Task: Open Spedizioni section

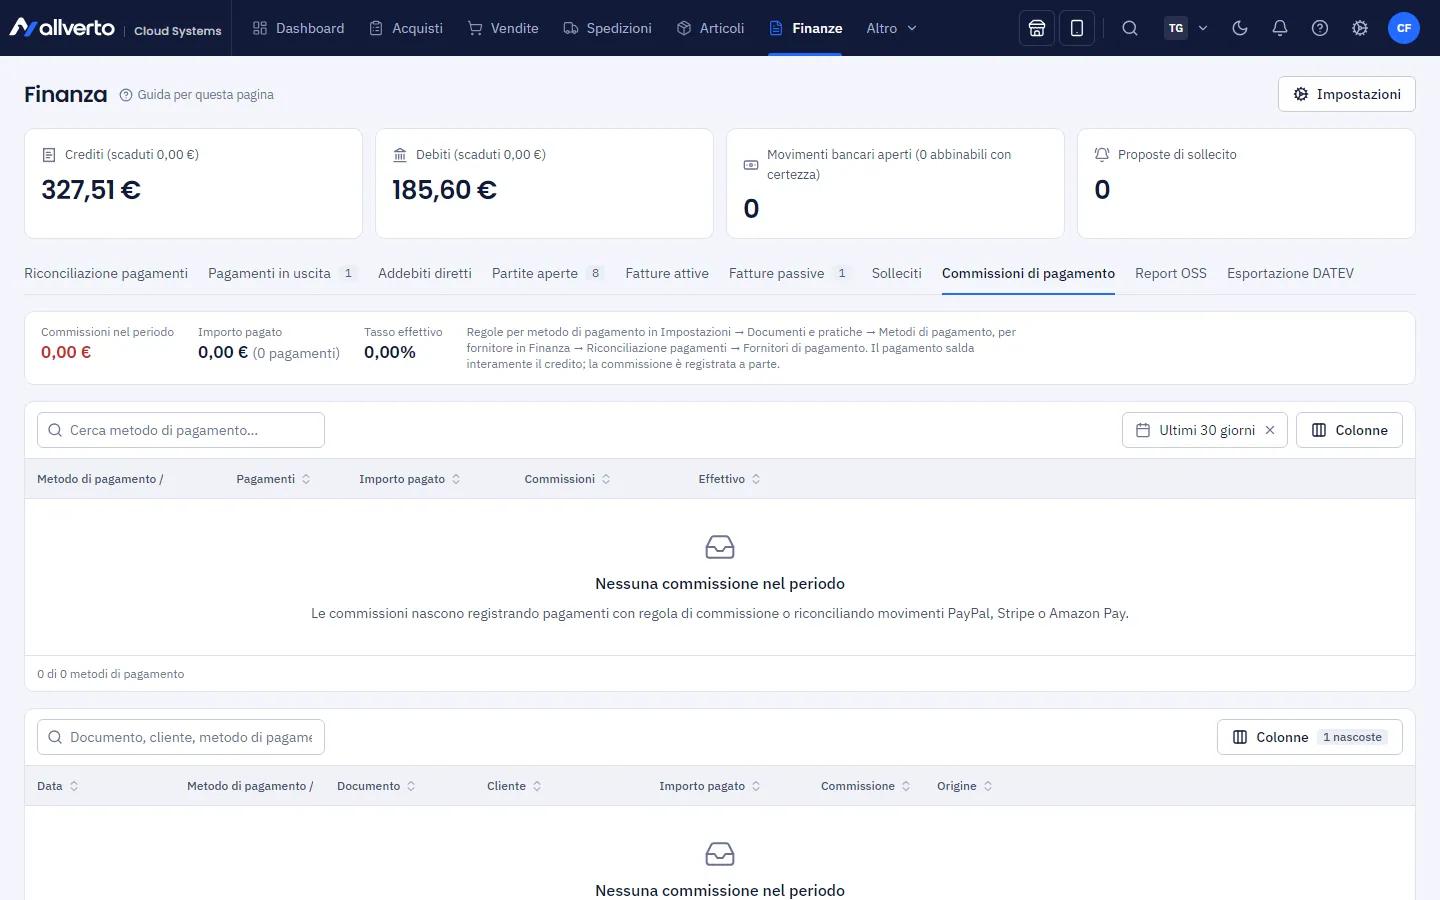Action: pos(607,28)
